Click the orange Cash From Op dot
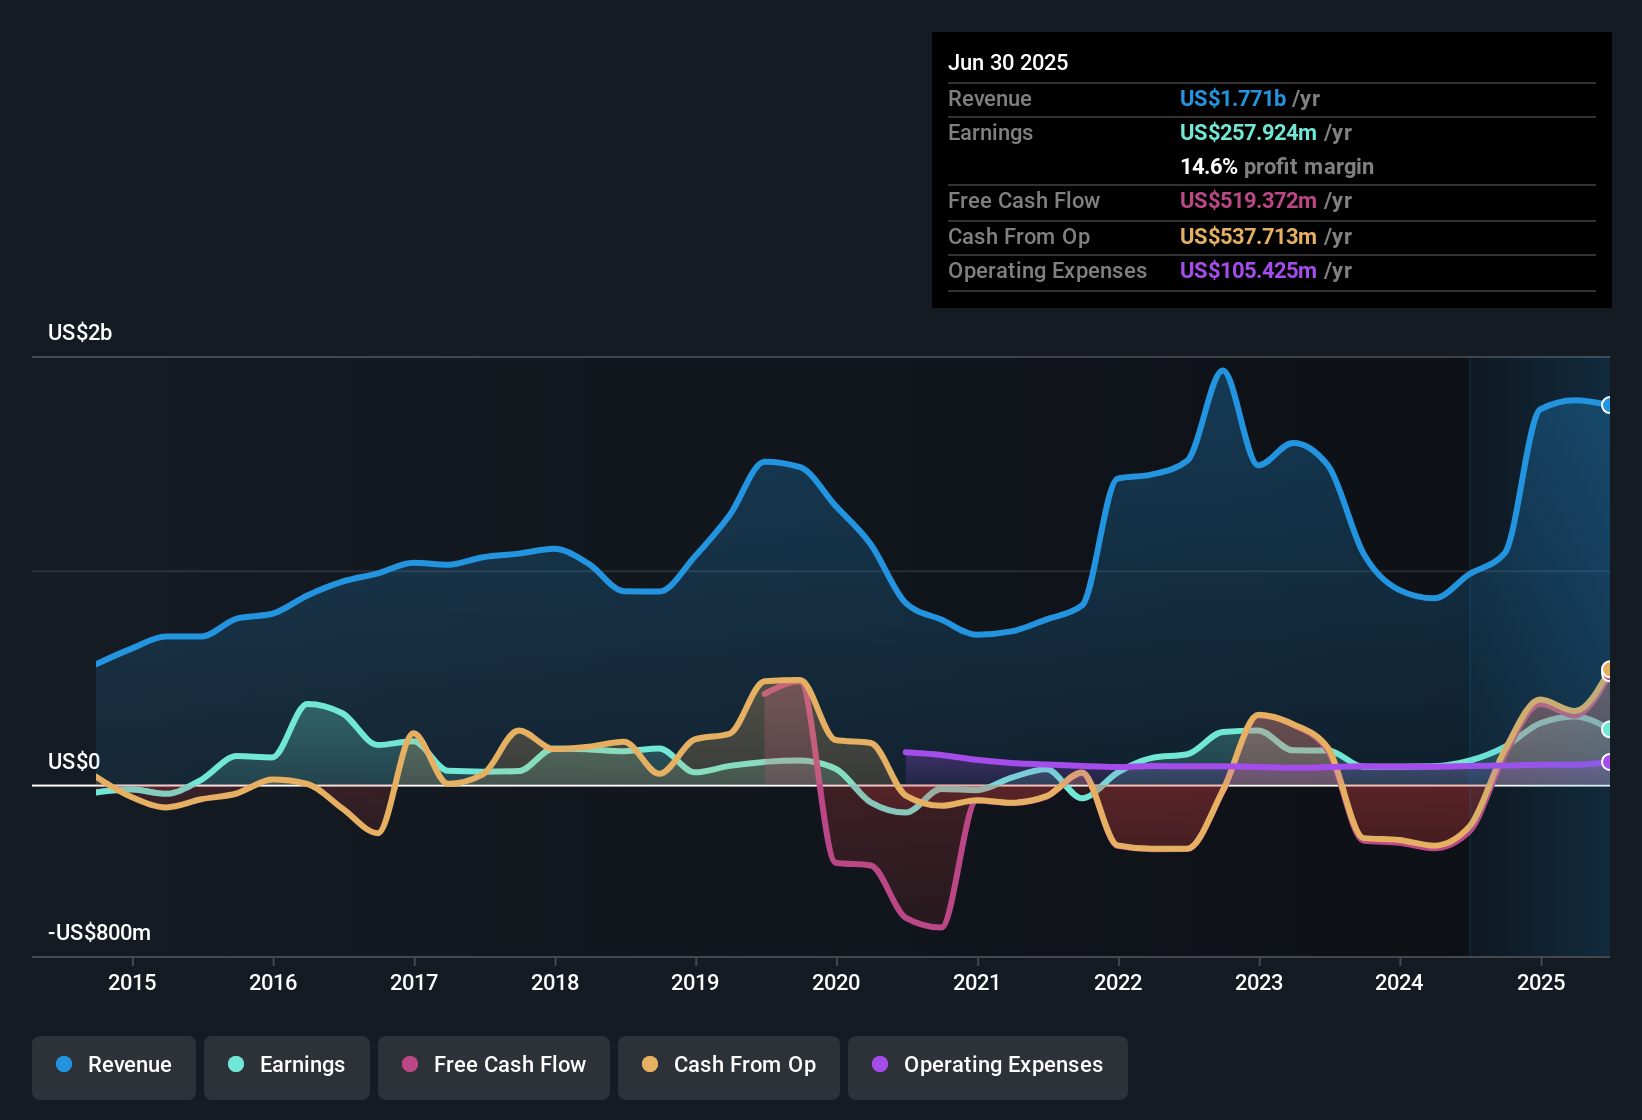1642x1120 pixels. point(650,1064)
